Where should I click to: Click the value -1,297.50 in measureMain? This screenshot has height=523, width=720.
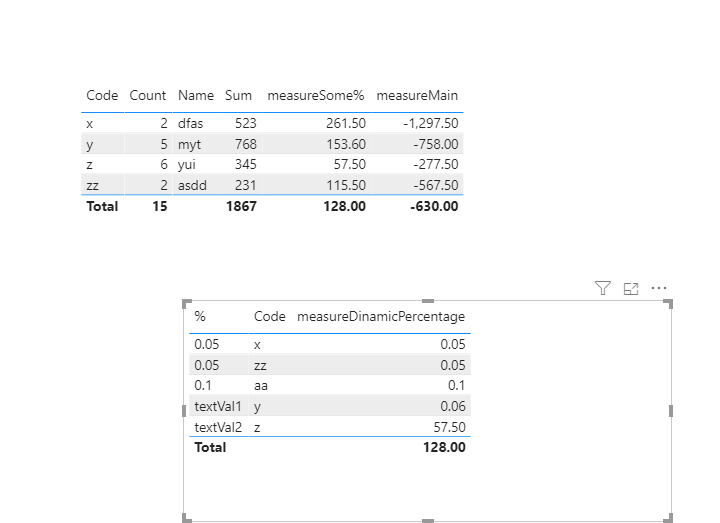click(431, 124)
